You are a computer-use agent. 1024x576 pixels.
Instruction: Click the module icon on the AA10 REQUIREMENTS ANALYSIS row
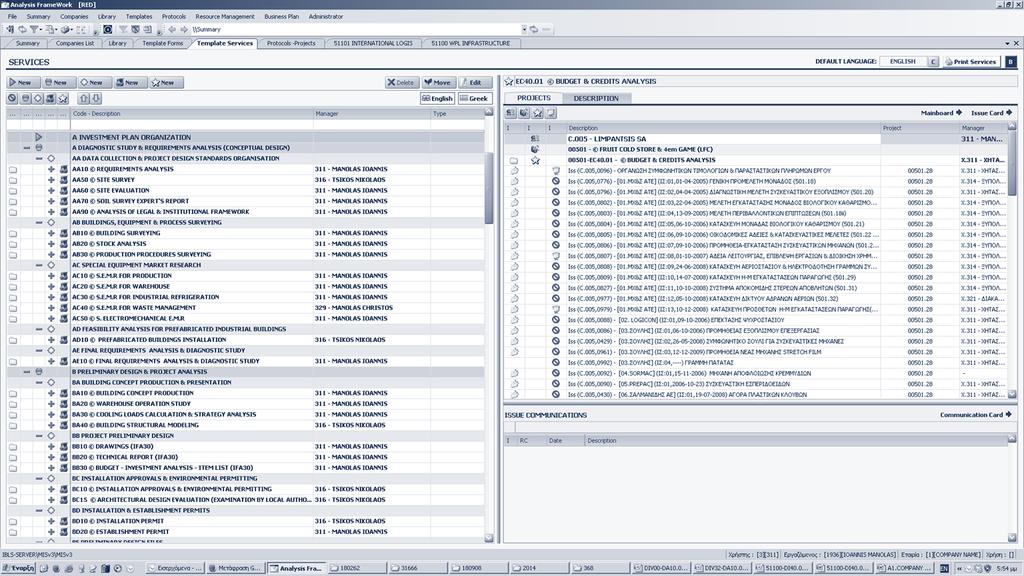(63, 169)
